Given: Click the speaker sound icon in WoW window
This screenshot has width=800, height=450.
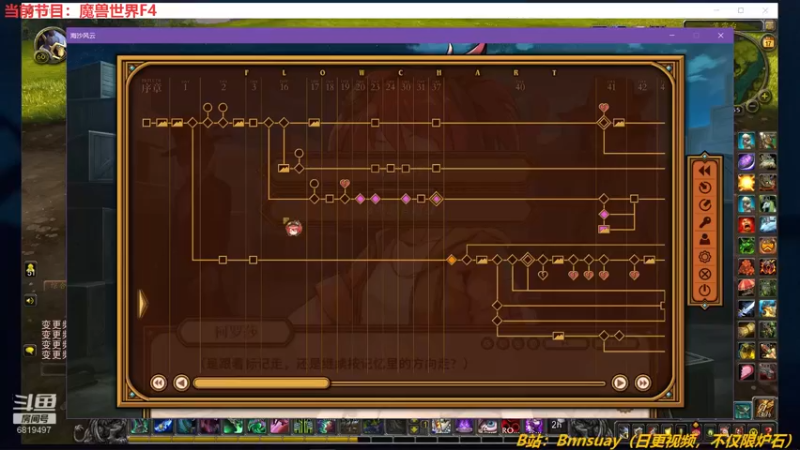Looking at the screenshot, I should 30,301.
